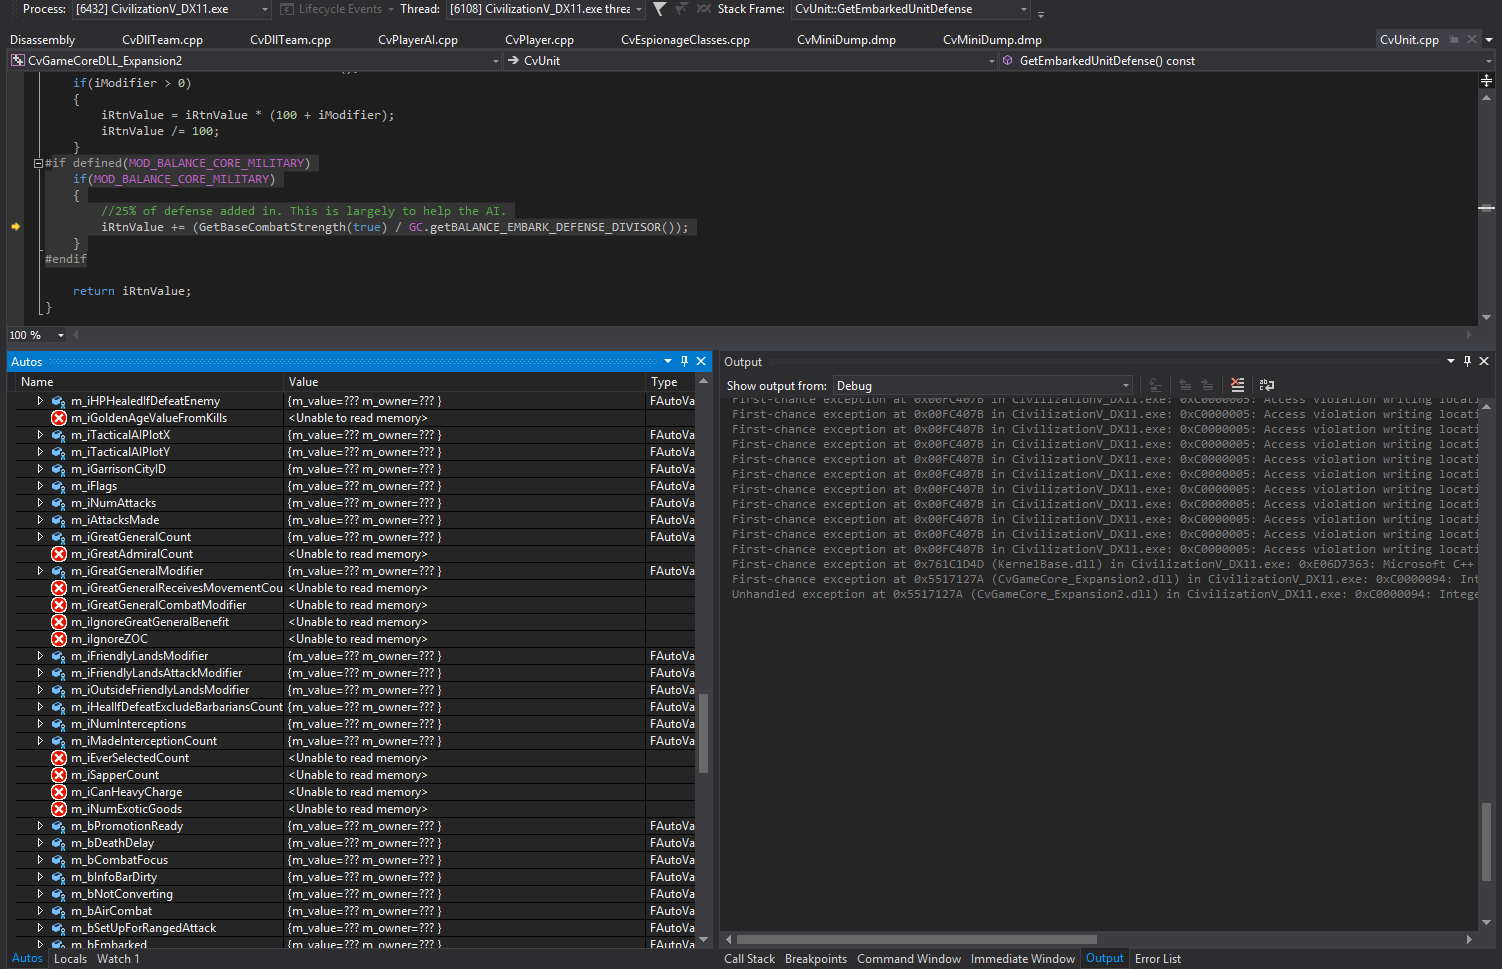Open Show output from Debug dropdown
1502x969 pixels.
point(1126,386)
